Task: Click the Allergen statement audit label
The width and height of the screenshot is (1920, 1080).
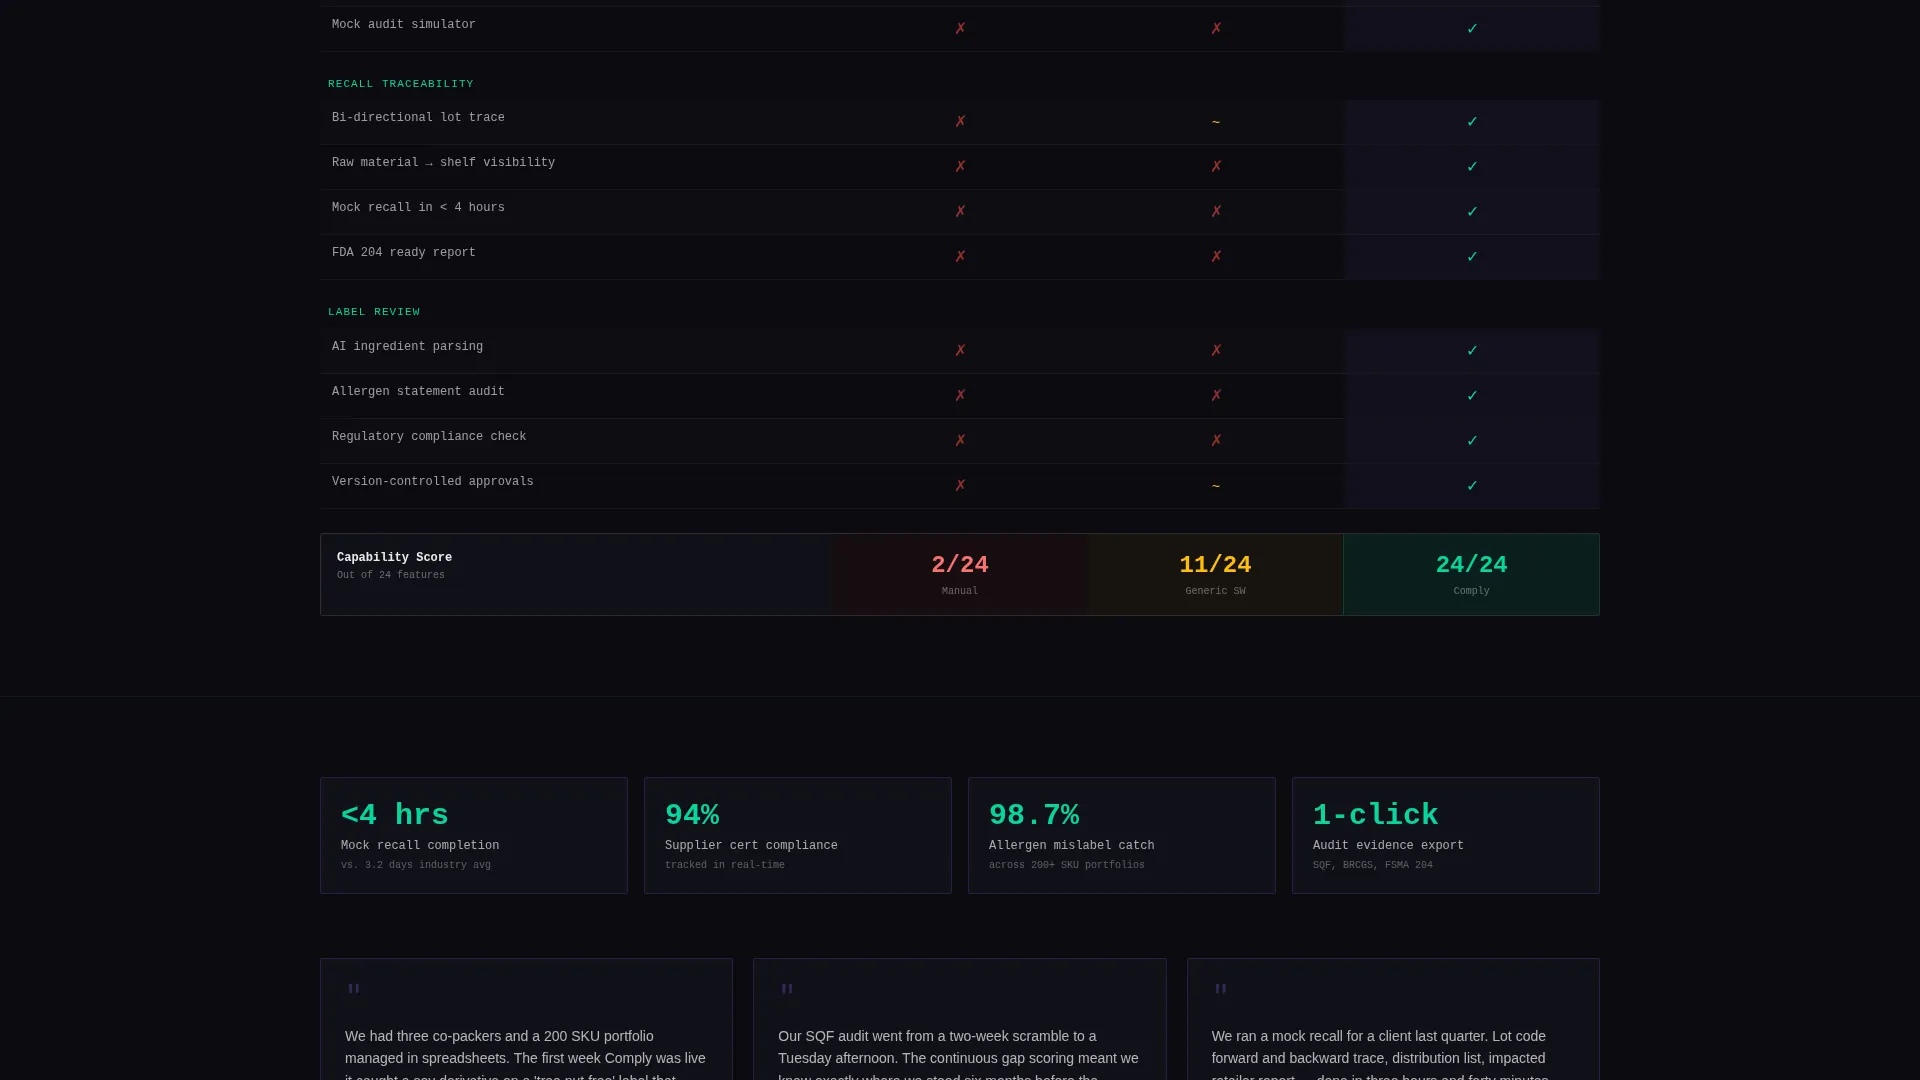Action: point(418,392)
